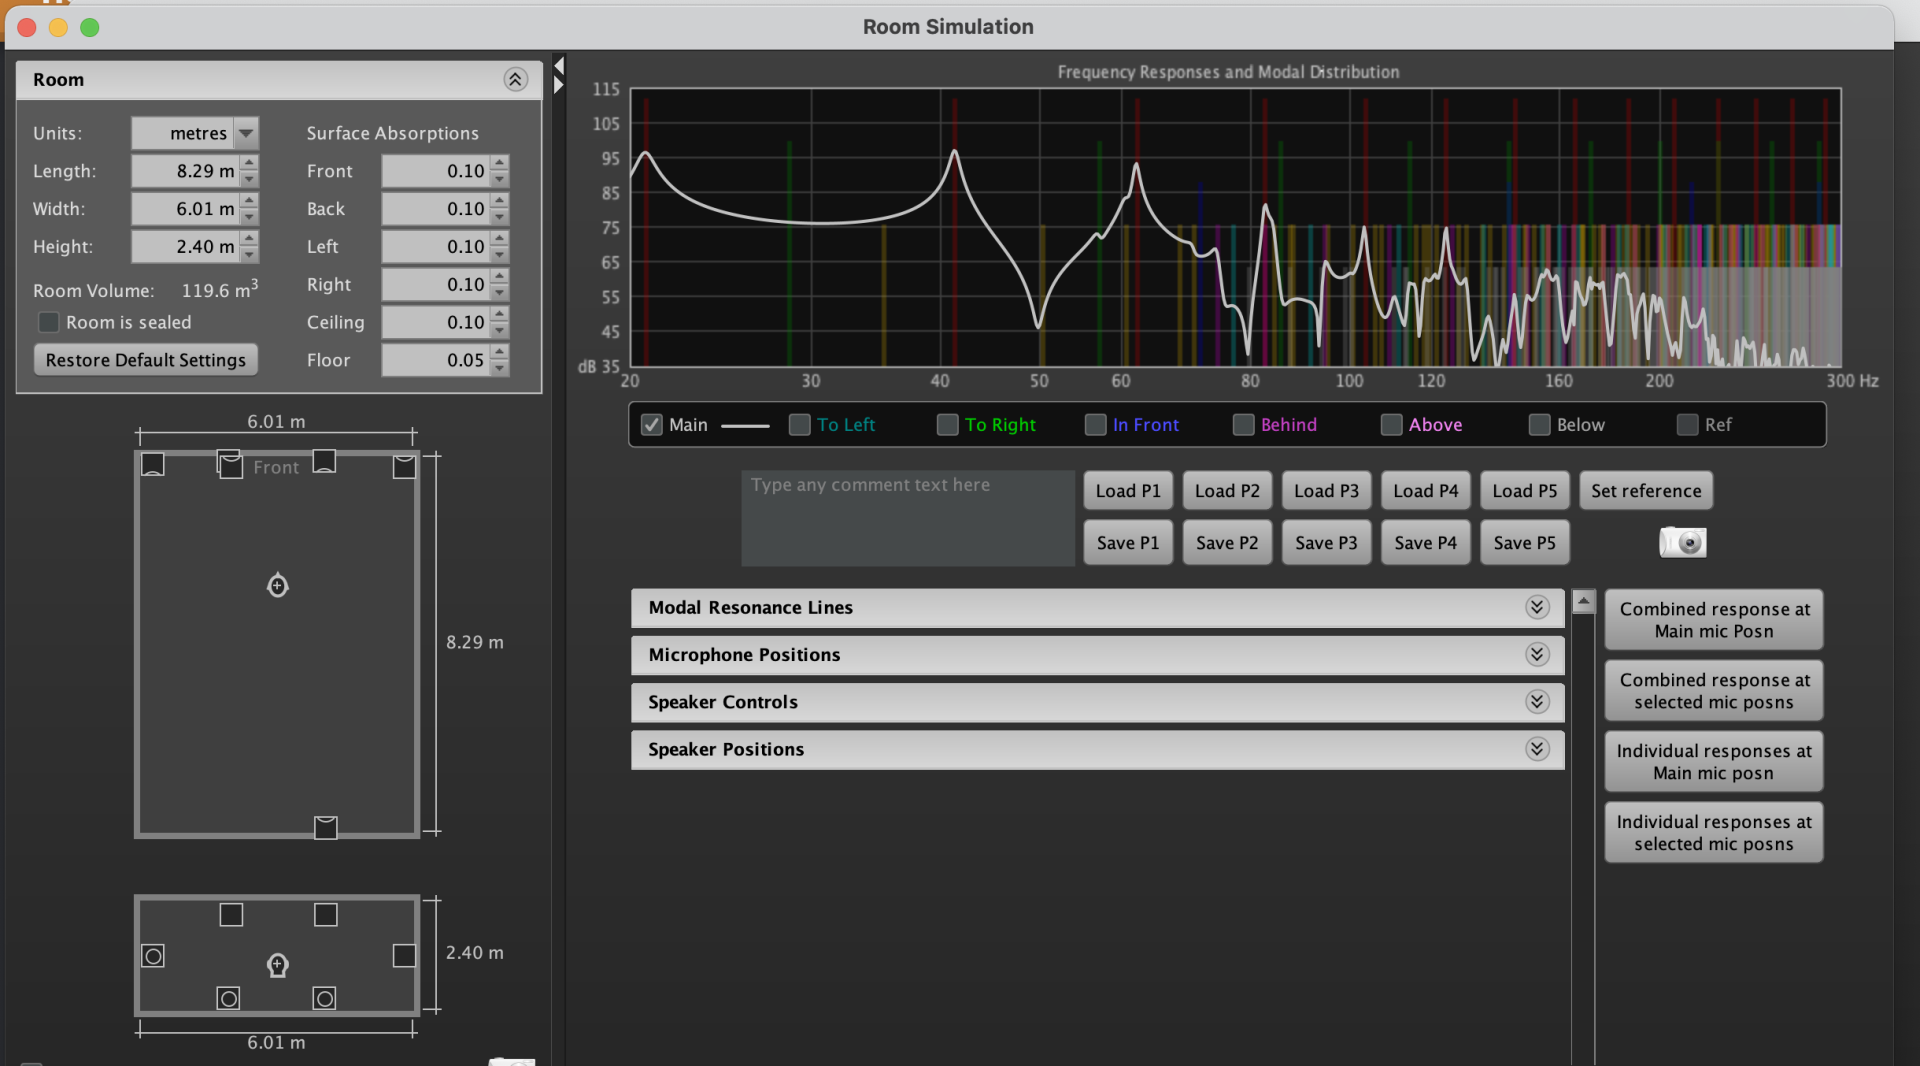Select the listener position marker in floor plan
The image size is (1920, 1066).
[278, 585]
